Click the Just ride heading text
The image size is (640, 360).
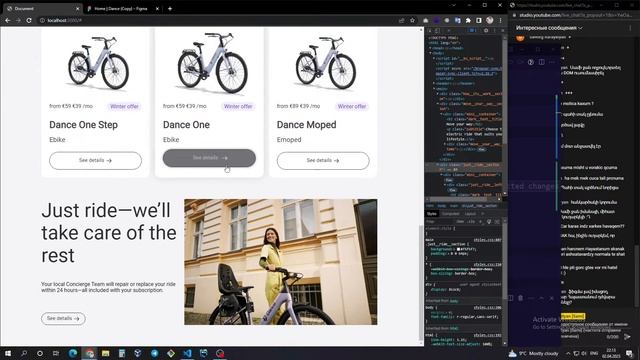point(109,233)
